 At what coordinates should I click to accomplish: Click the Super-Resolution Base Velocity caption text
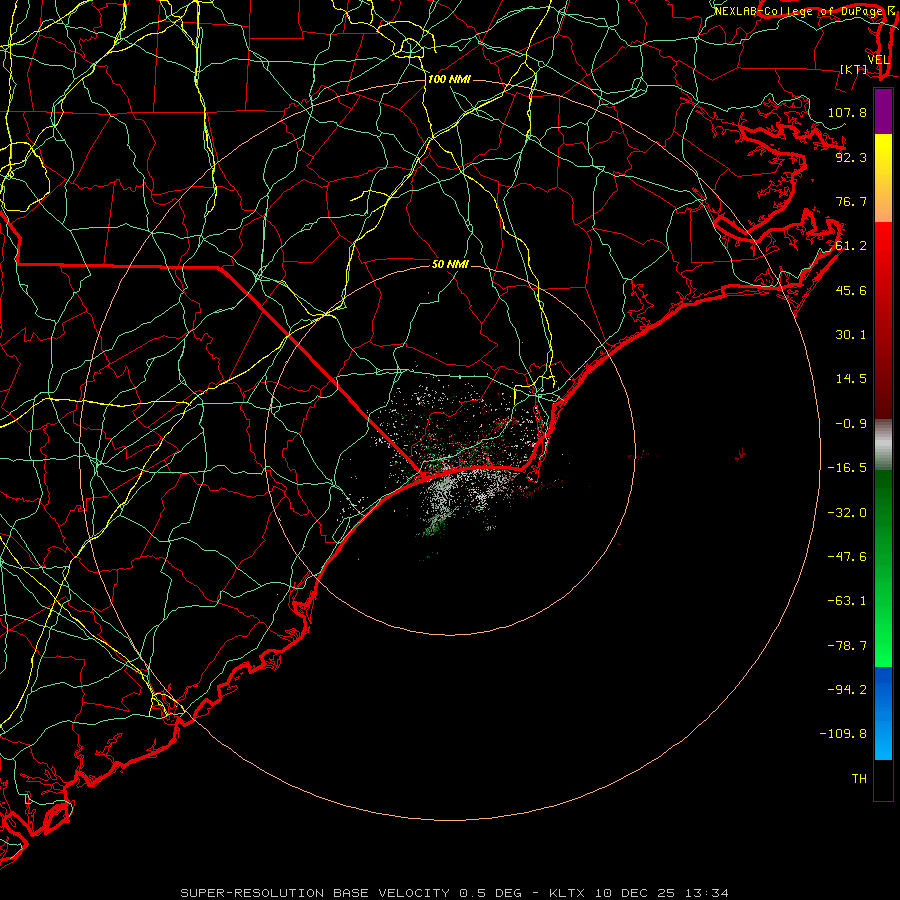click(x=454, y=893)
